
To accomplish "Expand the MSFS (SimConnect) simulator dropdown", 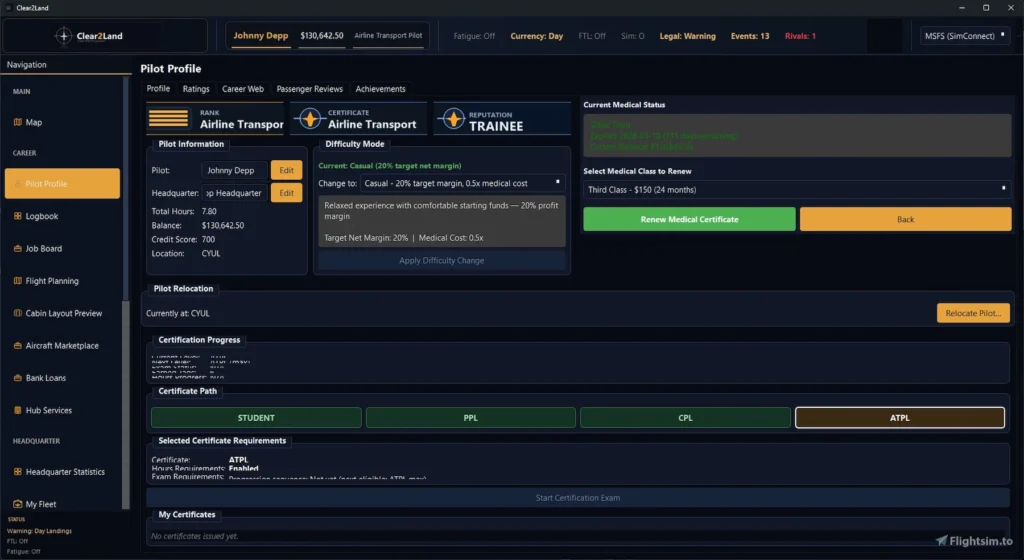I will [965, 36].
